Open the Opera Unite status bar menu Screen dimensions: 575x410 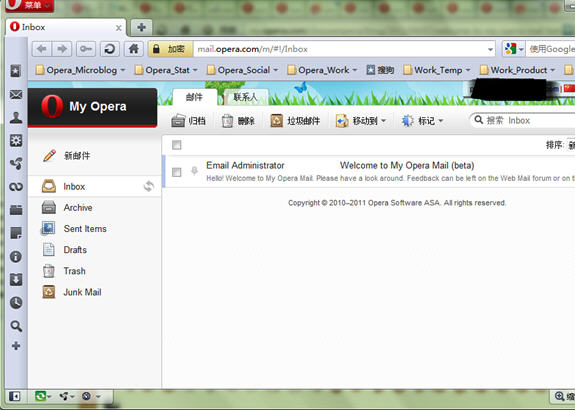click(67, 396)
